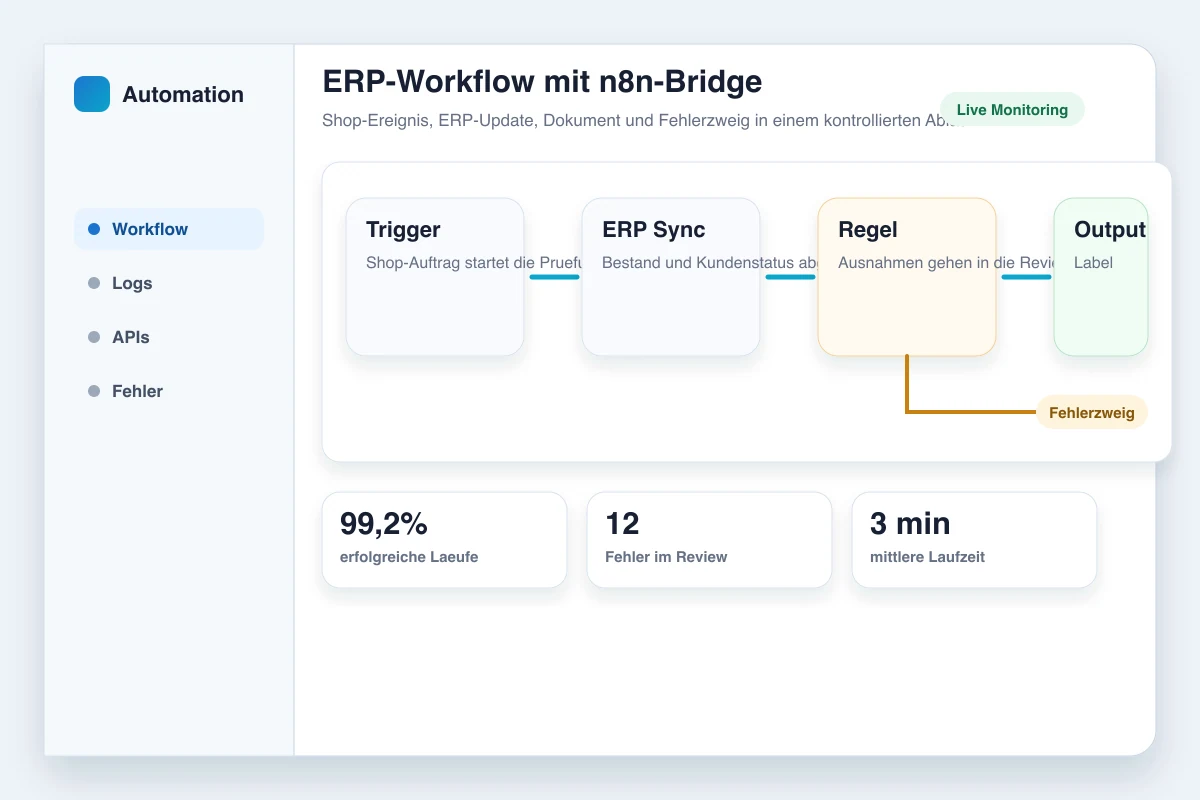The image size is (1200, 800).
Task: Select the Trigger workflow node
Action: [435, 277]
